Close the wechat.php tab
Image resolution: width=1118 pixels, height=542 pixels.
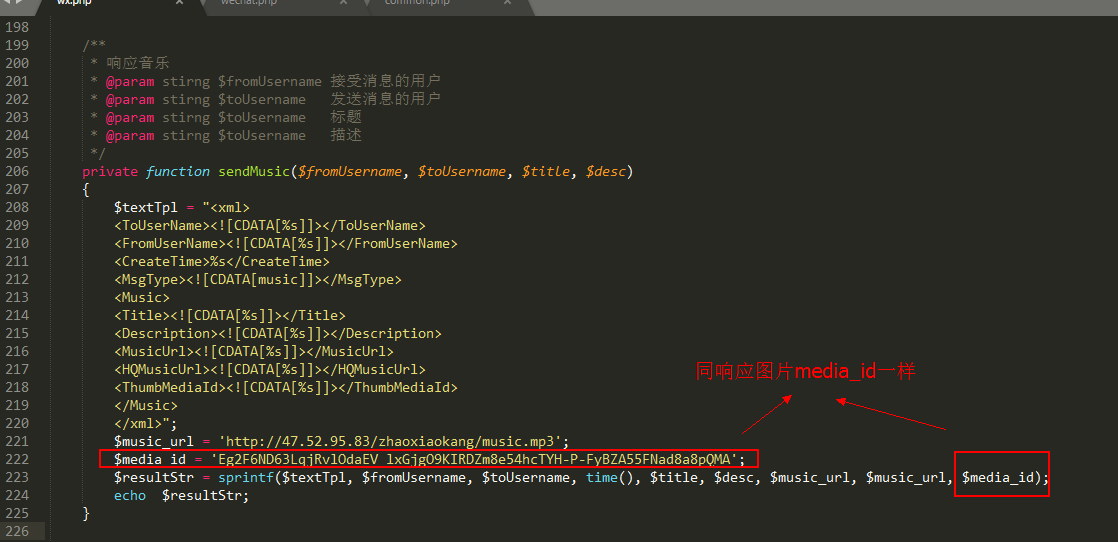[343, 3]
